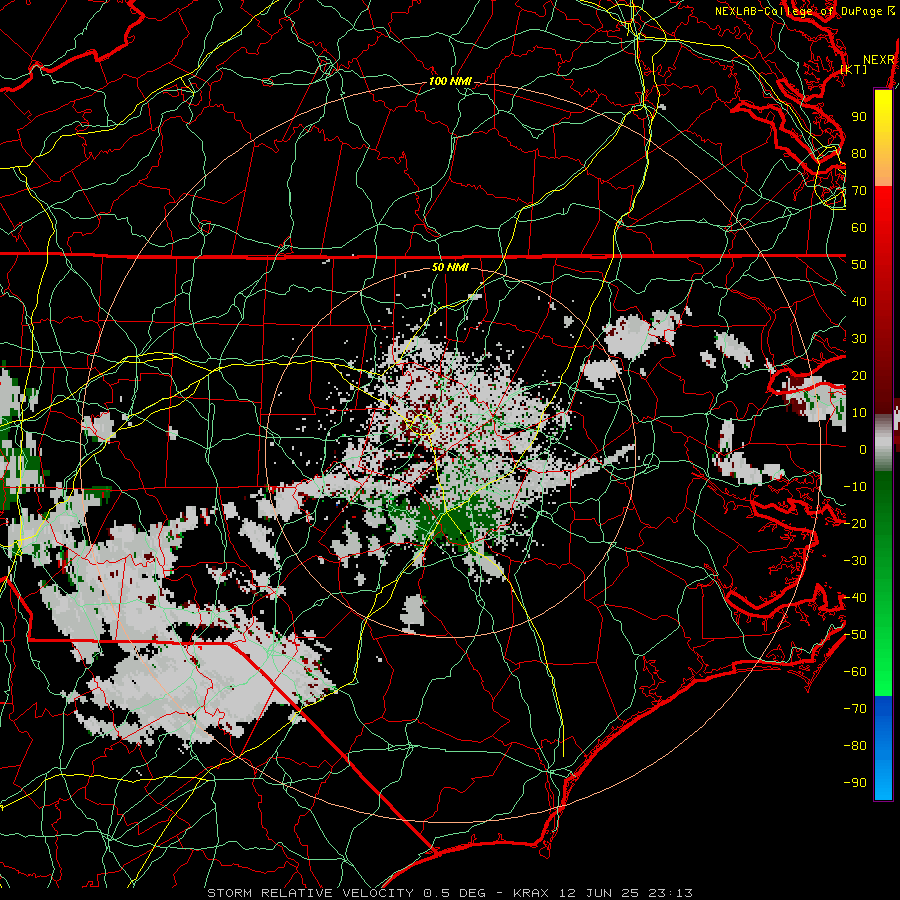This screenshot has width=900, height=900.
Task: Click the -60 label on velocity scale
Action: 855,672
